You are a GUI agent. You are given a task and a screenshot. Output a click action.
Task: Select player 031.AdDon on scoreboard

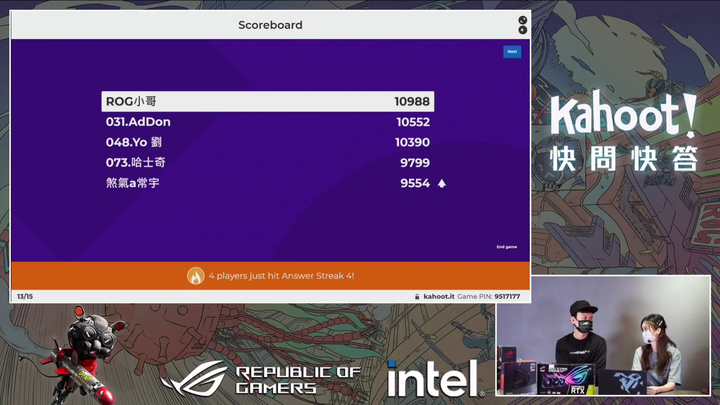(x=268, y=122)
